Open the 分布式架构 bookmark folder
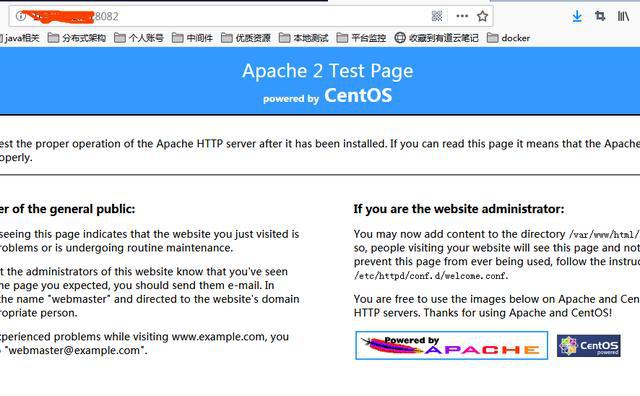 [x=77, y=38]
